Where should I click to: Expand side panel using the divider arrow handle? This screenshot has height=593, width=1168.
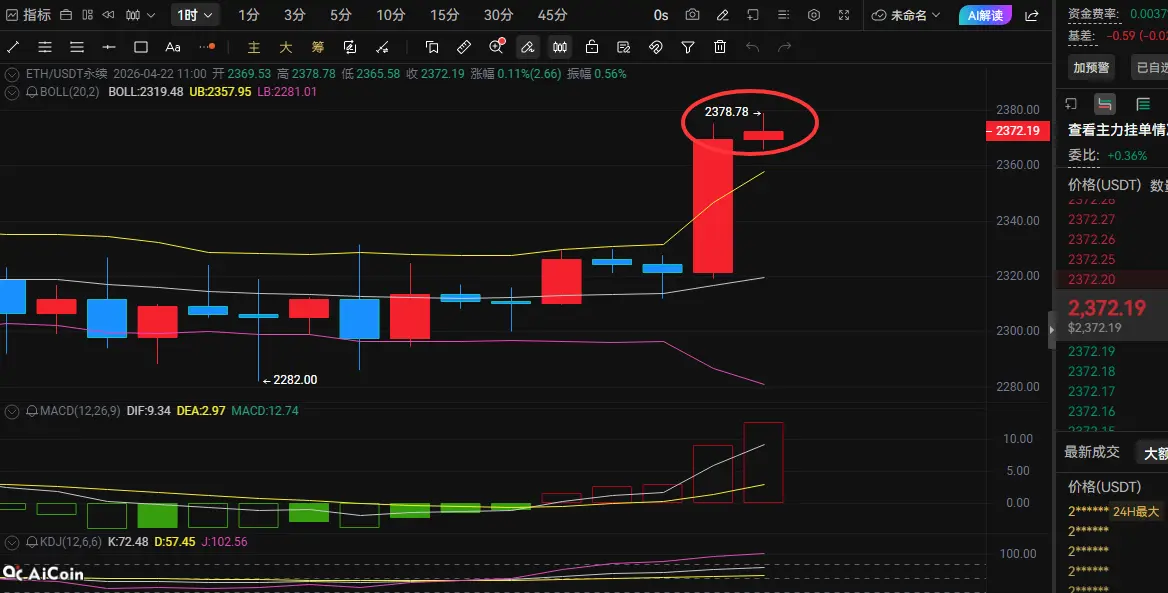point(1052,329)
